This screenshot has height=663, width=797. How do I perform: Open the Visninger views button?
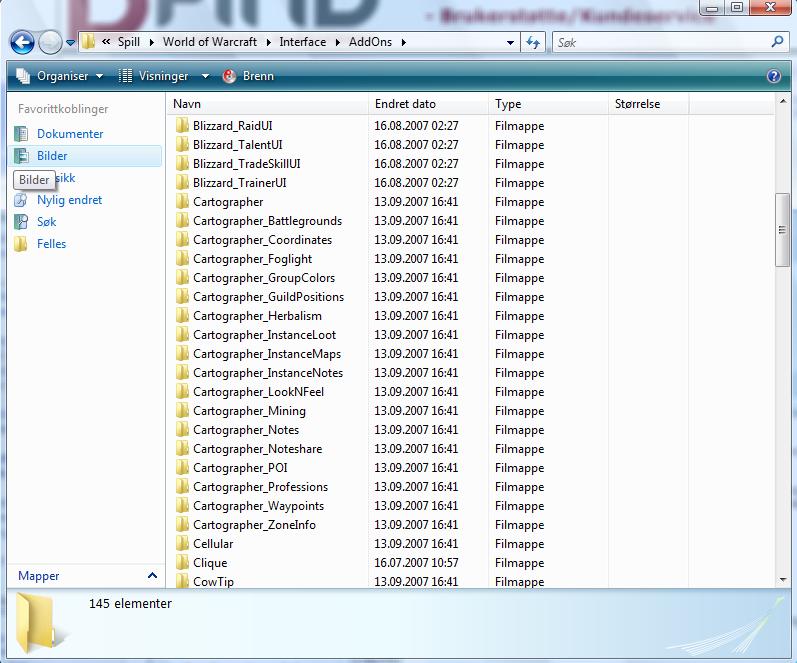coord(153,76)
